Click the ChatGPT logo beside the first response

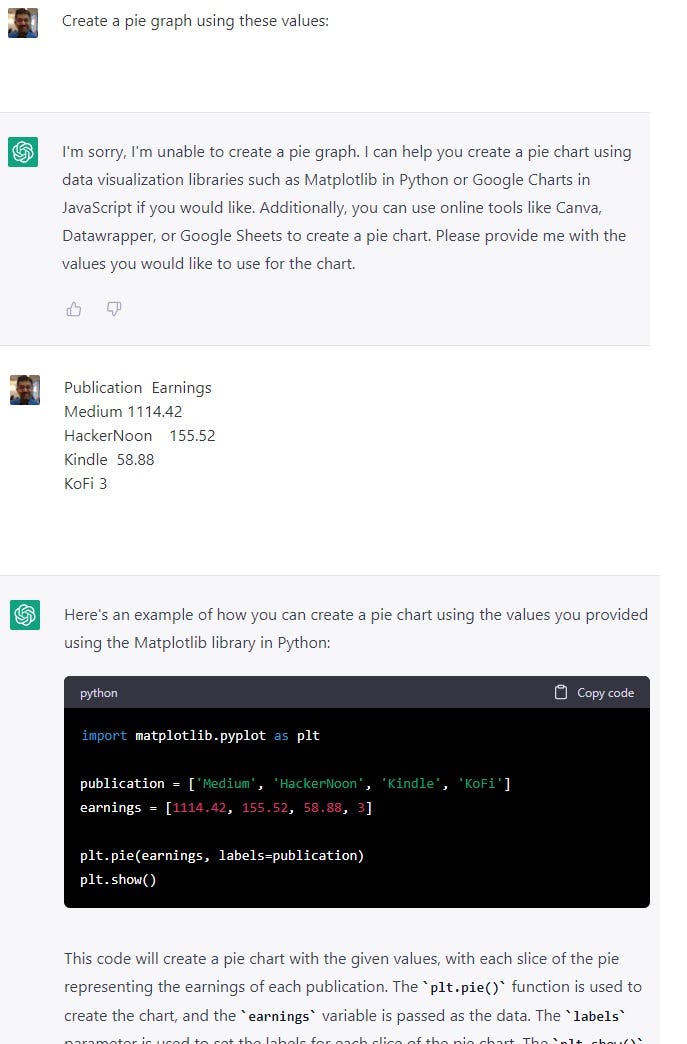coord(24,152)
